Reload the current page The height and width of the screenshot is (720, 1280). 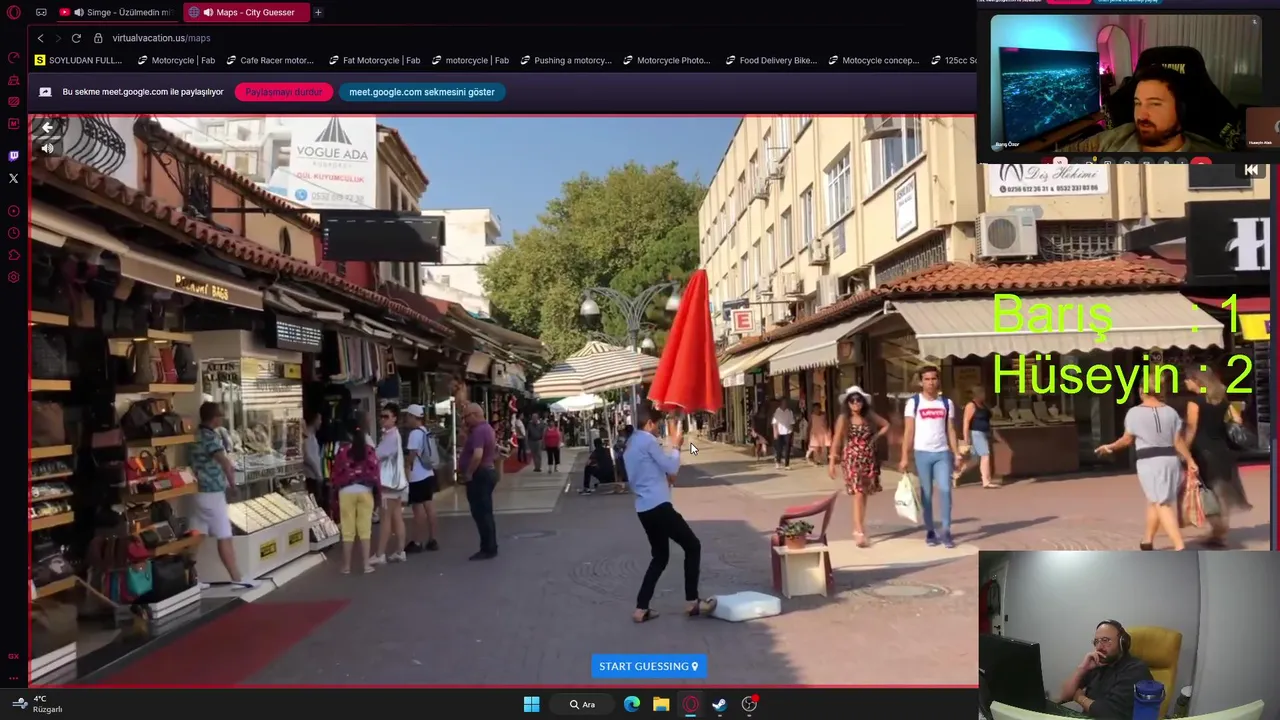pos(75,38)
